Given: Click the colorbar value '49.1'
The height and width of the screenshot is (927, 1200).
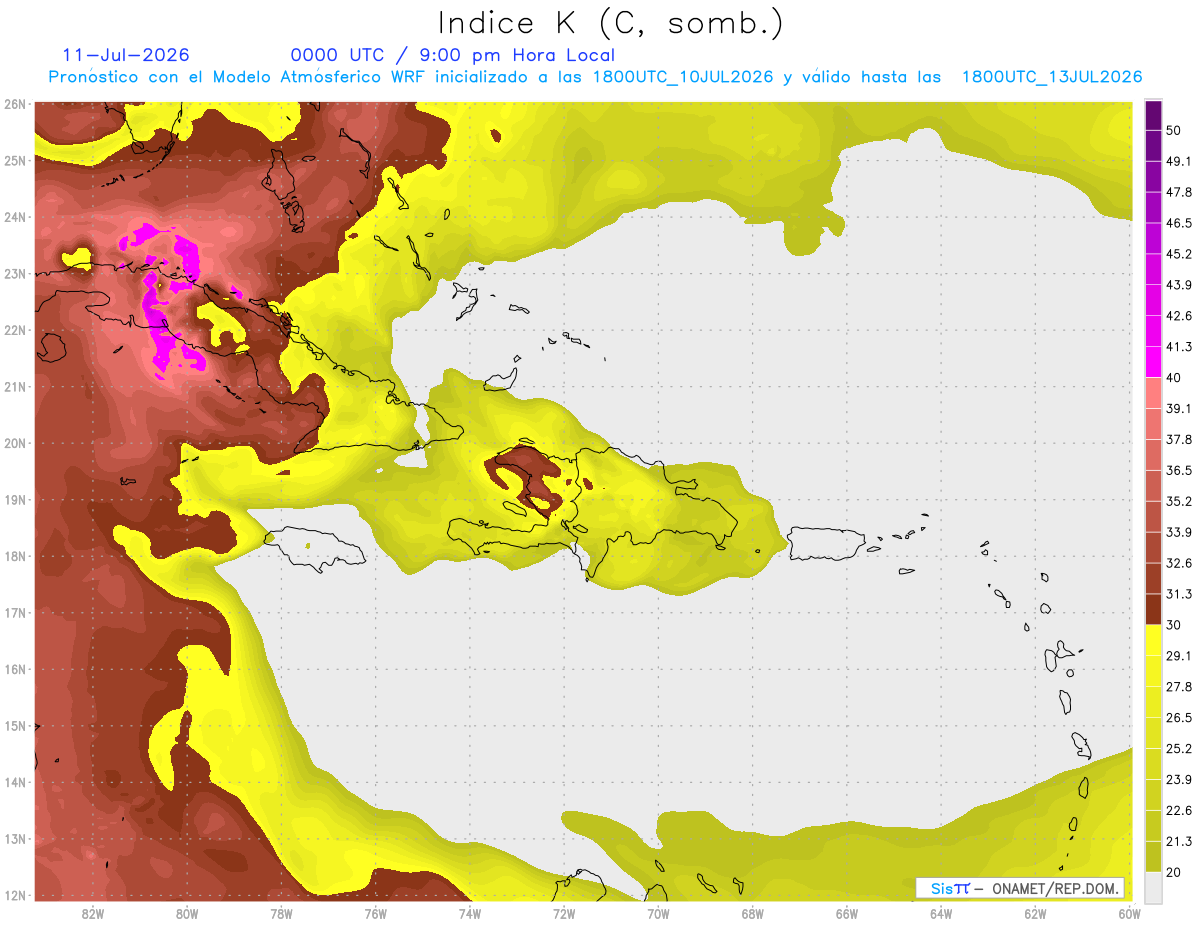Looking at the screenshot, I should pos(1179,161).
